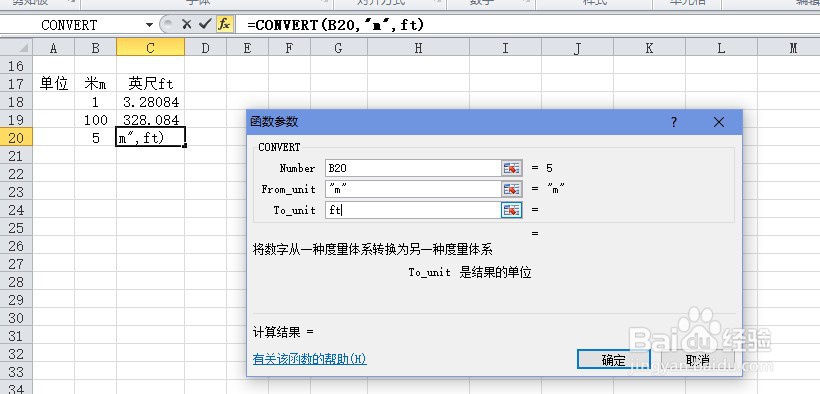Screen dimensions: 820x394
Task: Click cell B19 containing 100
Action: pyautogui.click(x=95, y=119)
